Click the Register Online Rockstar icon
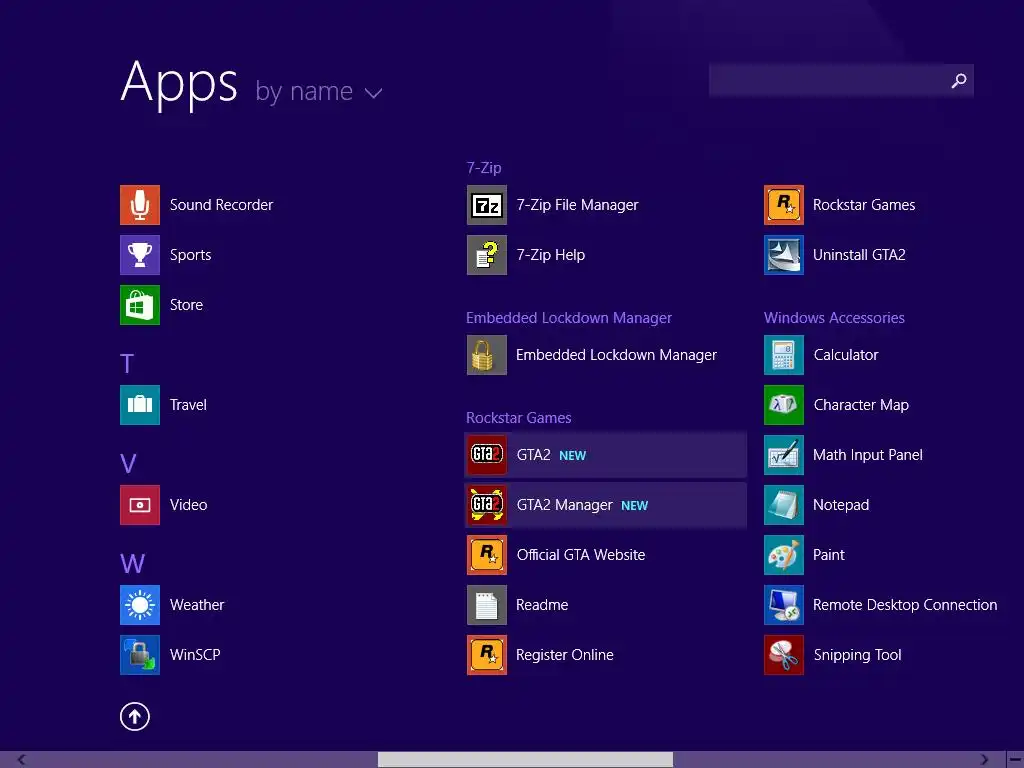The height and width of the screenshot is (768, 1024). coord(487,655)
